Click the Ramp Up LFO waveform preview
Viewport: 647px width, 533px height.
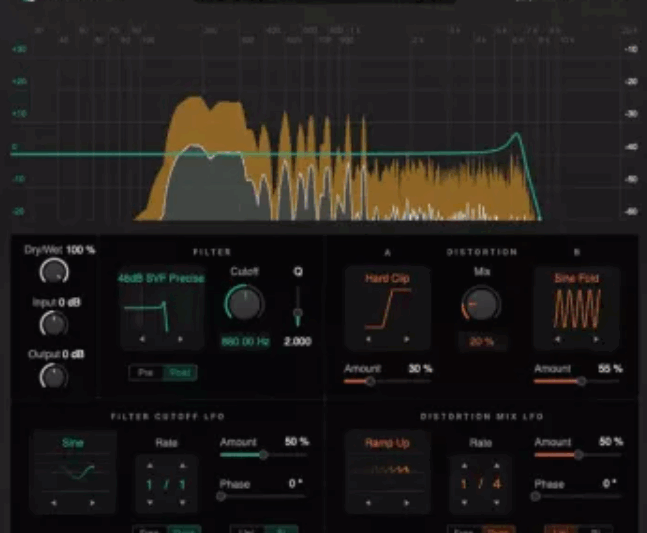[388, 469]
